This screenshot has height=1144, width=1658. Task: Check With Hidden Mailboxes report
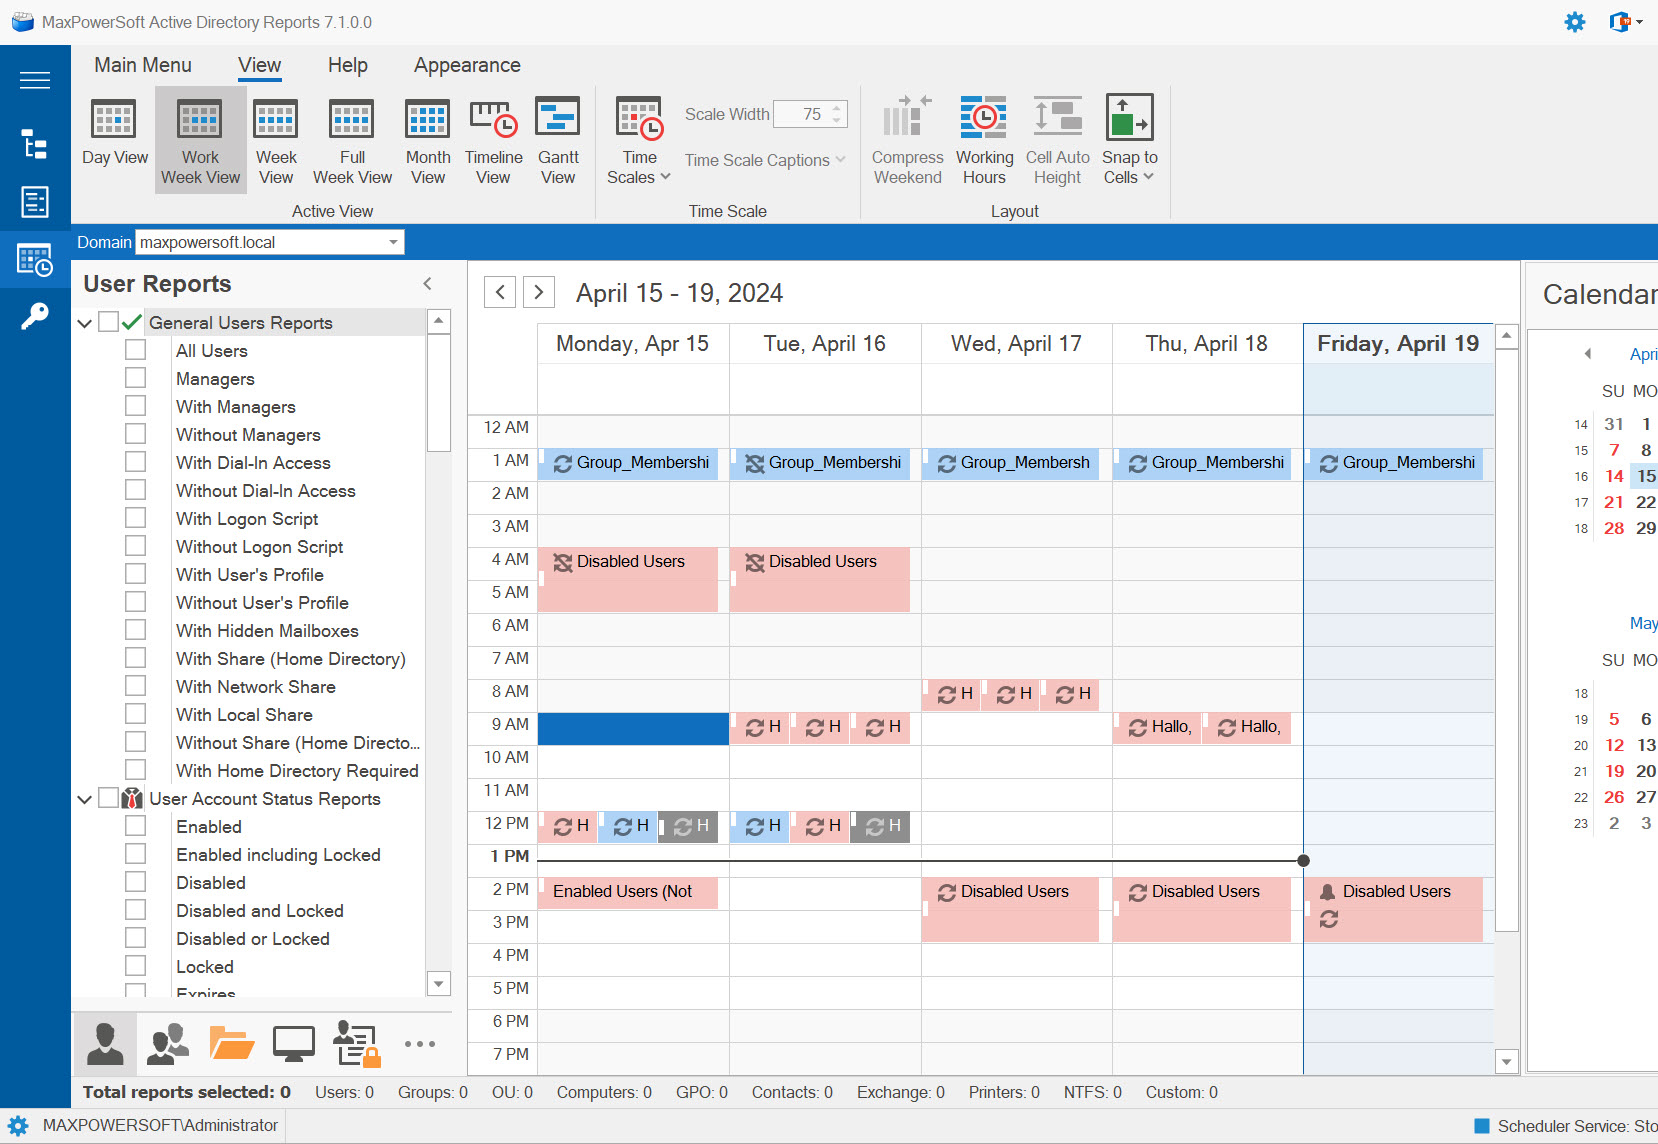click(136, 630)
